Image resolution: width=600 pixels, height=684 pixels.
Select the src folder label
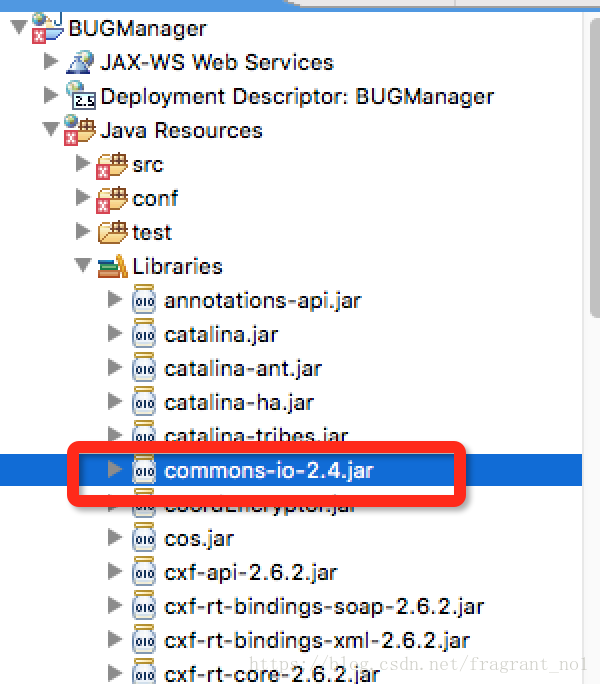point(148,166)
